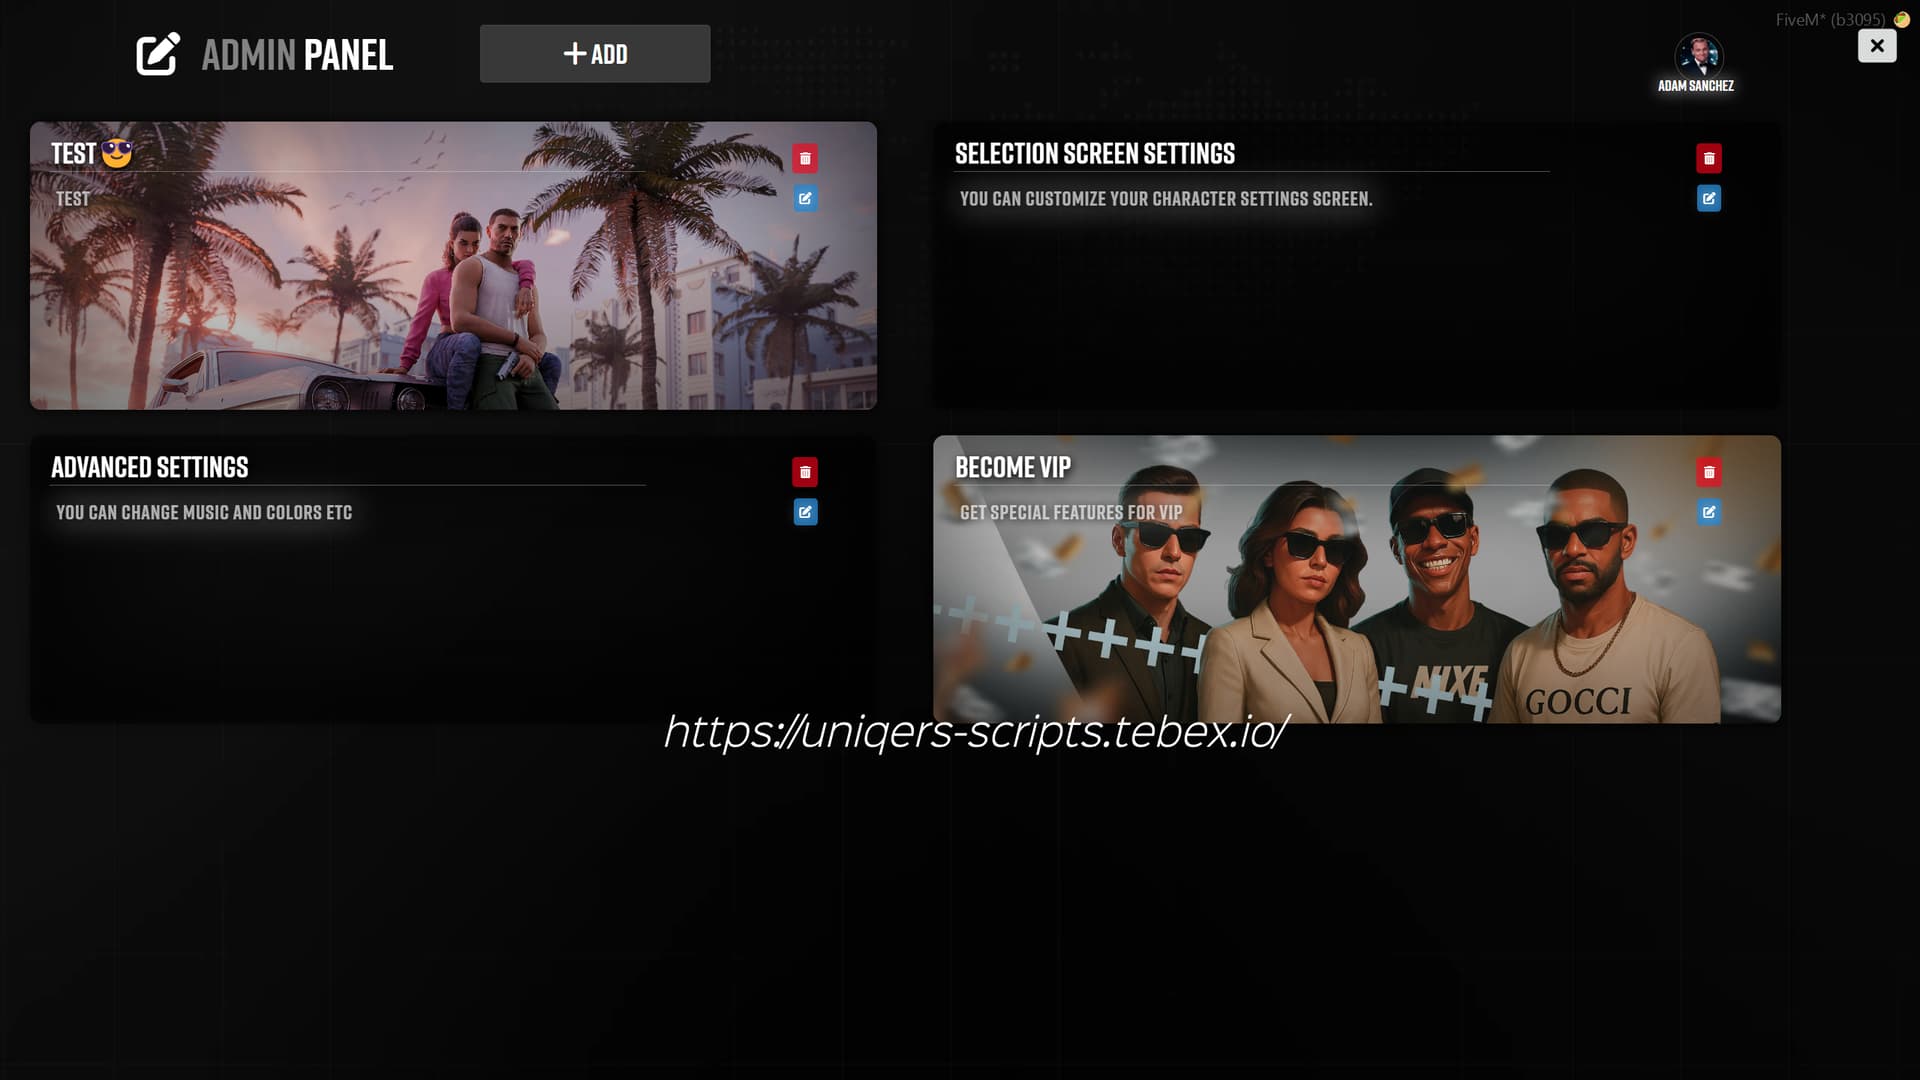Edit the Selection Screen Settings card
Image resolution: width=1920 pixels, height=1080 pixels.
(1708, 198)
